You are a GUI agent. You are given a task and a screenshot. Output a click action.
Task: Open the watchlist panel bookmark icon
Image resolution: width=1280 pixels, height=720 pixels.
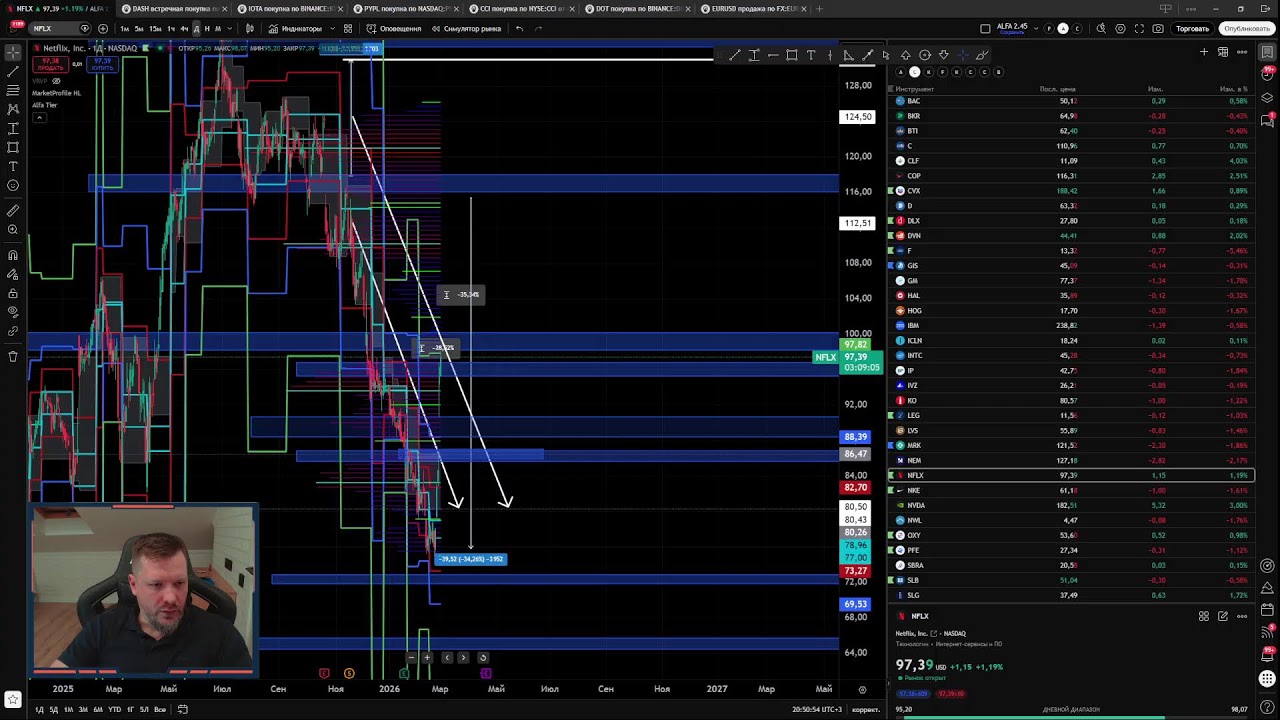pos(1267,52)
